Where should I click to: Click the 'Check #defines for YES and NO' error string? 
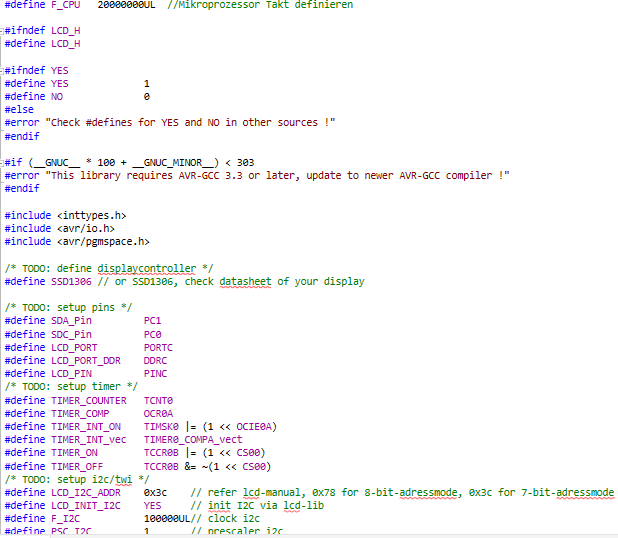point(190,123)
